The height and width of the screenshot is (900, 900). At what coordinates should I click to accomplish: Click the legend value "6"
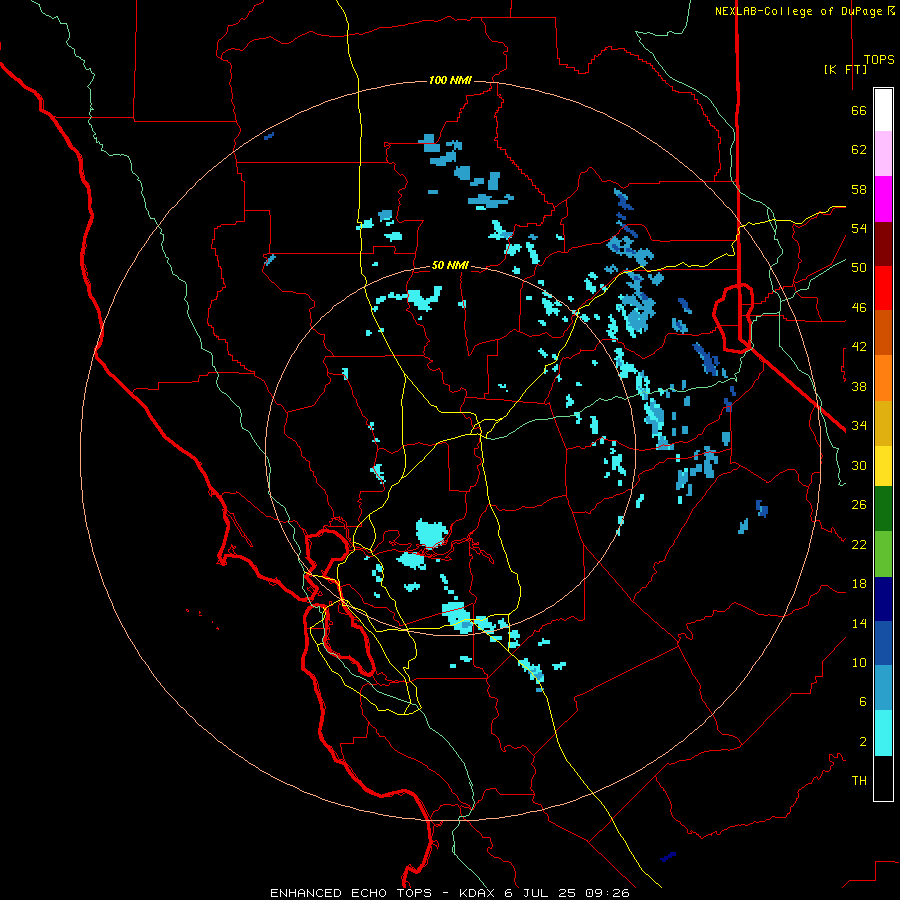tap(862, 702)
